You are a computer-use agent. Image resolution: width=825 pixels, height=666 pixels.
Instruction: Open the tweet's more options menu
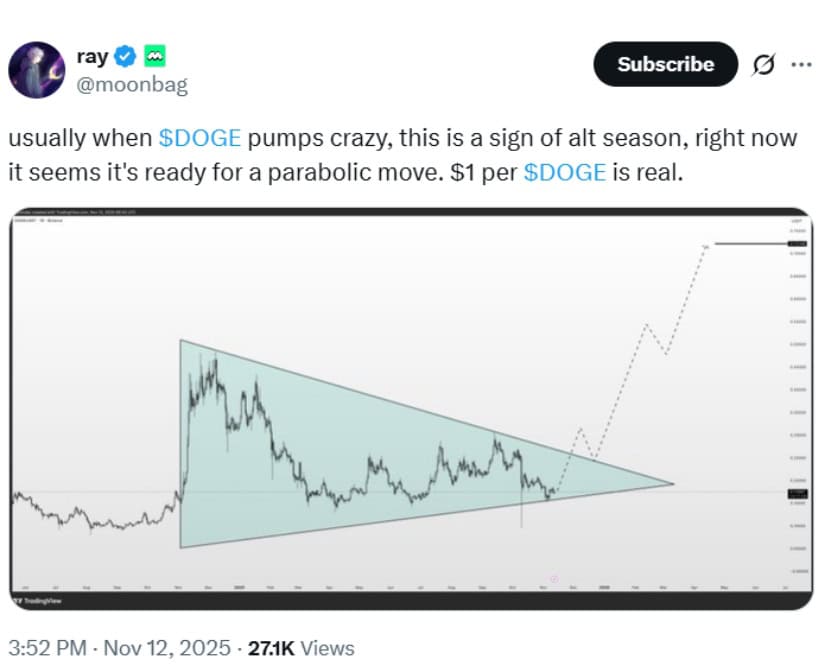(803, 64)
